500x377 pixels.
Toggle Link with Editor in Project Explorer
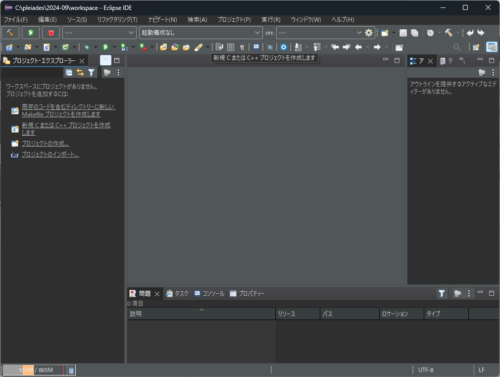pyautogui.click(x=80, y=72)
